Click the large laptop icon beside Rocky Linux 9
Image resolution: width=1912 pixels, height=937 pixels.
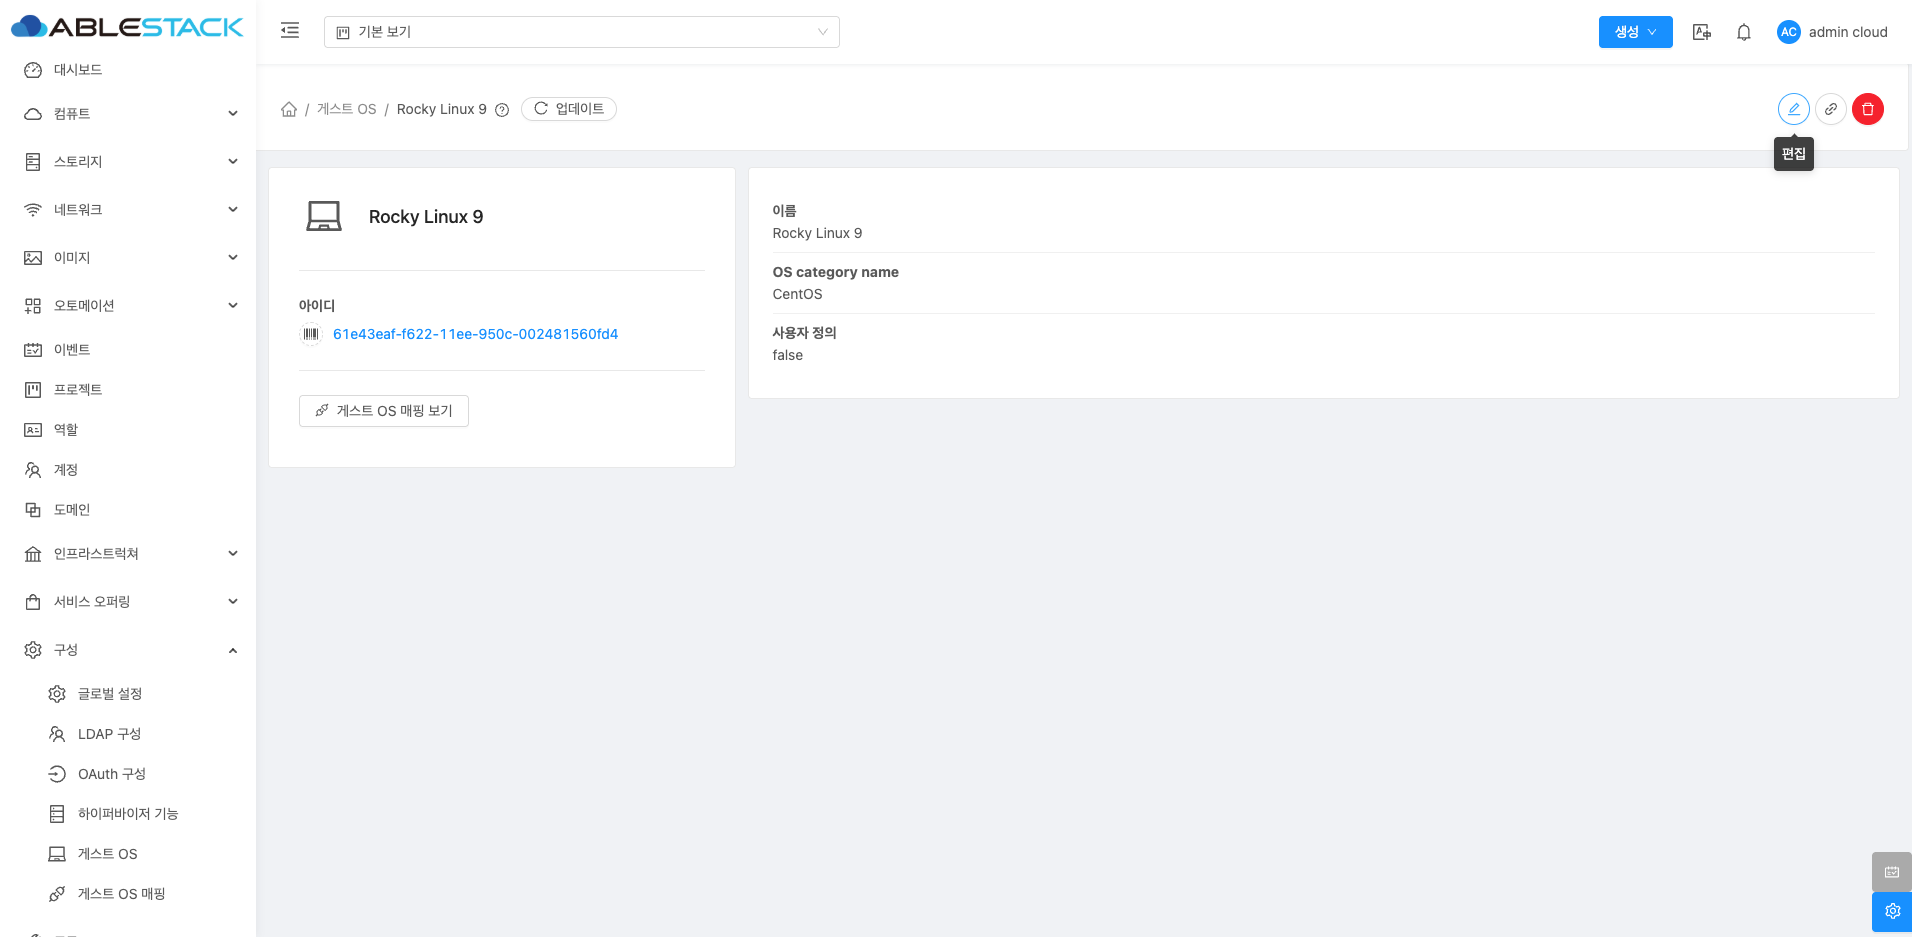point(324,217)
